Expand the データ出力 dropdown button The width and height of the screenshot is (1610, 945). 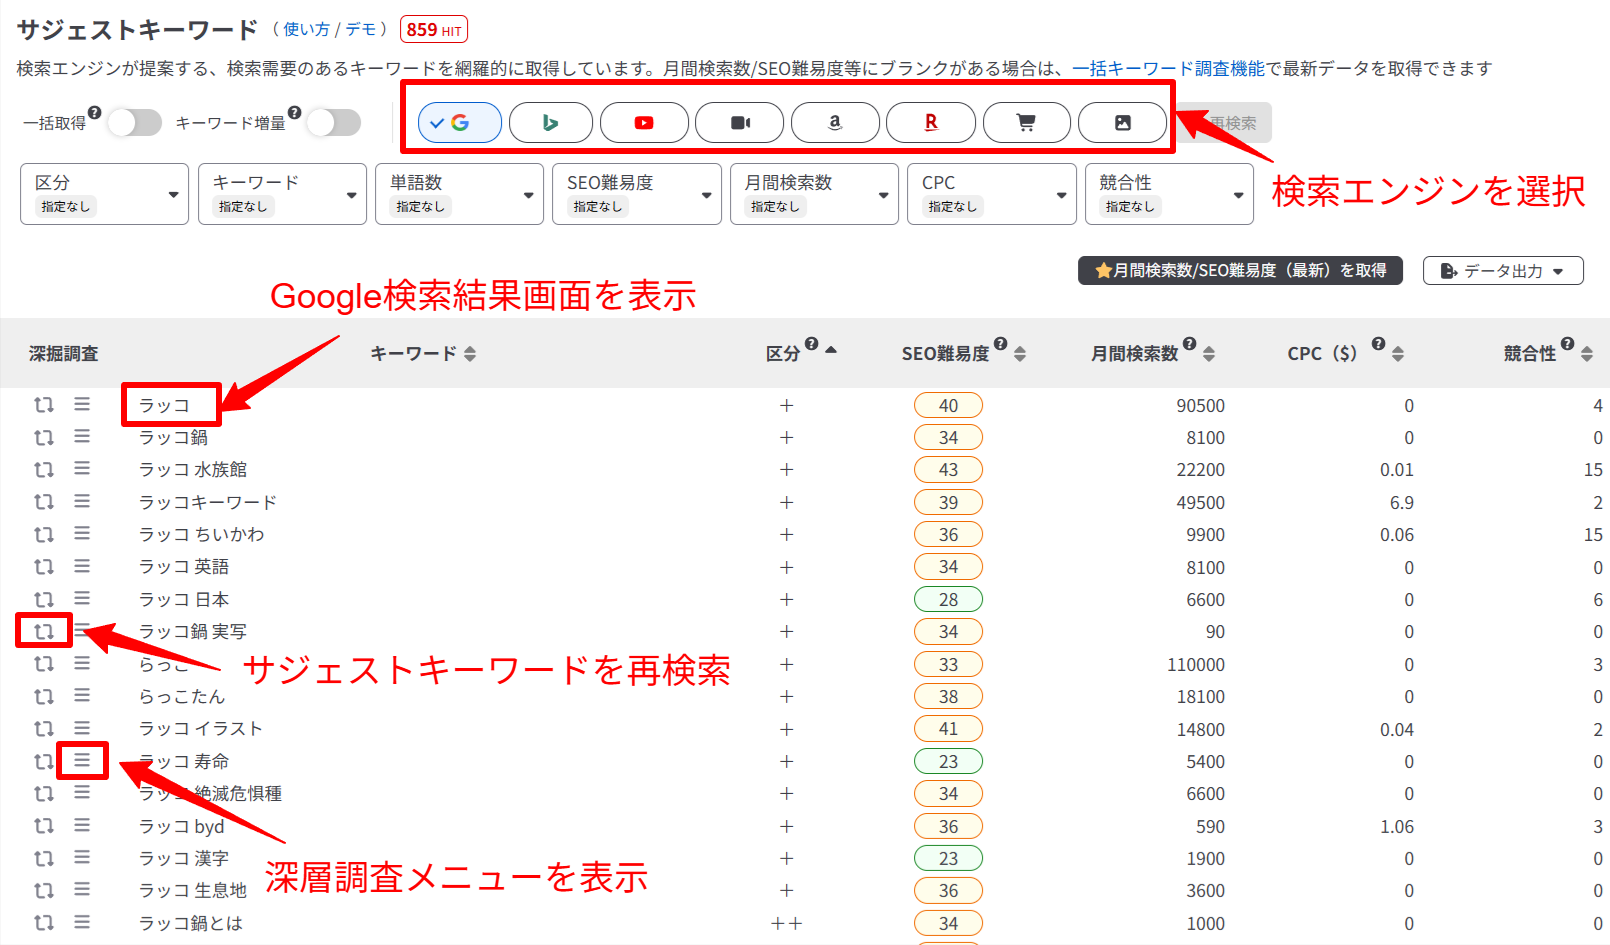pos(1502,271)
